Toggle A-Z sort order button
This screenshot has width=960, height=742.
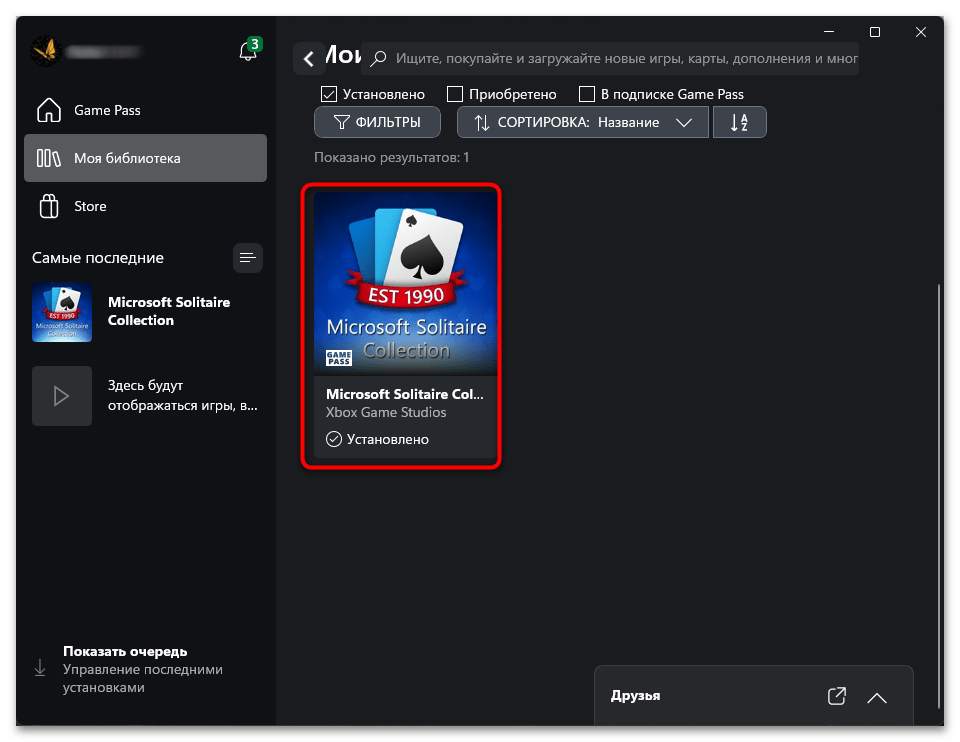pos(740,122)
